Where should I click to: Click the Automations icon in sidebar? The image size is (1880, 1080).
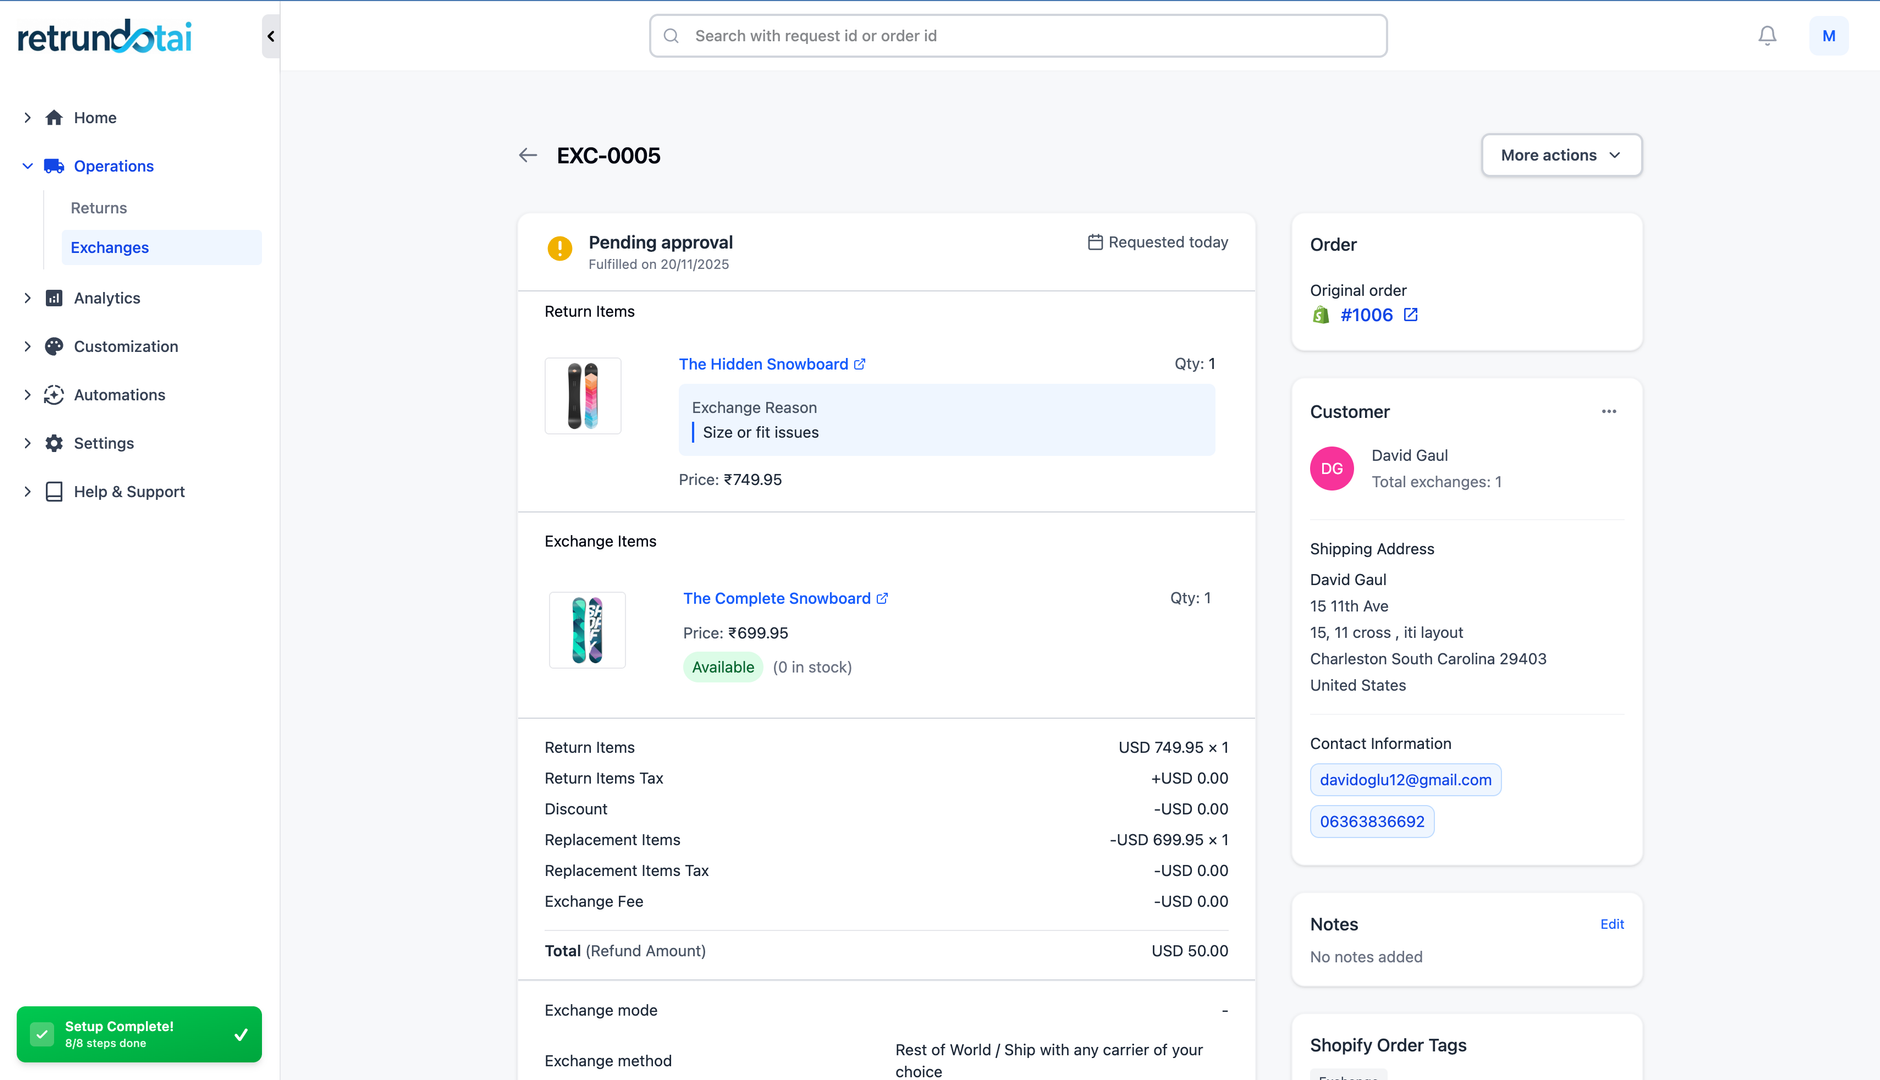pos(54,395)
